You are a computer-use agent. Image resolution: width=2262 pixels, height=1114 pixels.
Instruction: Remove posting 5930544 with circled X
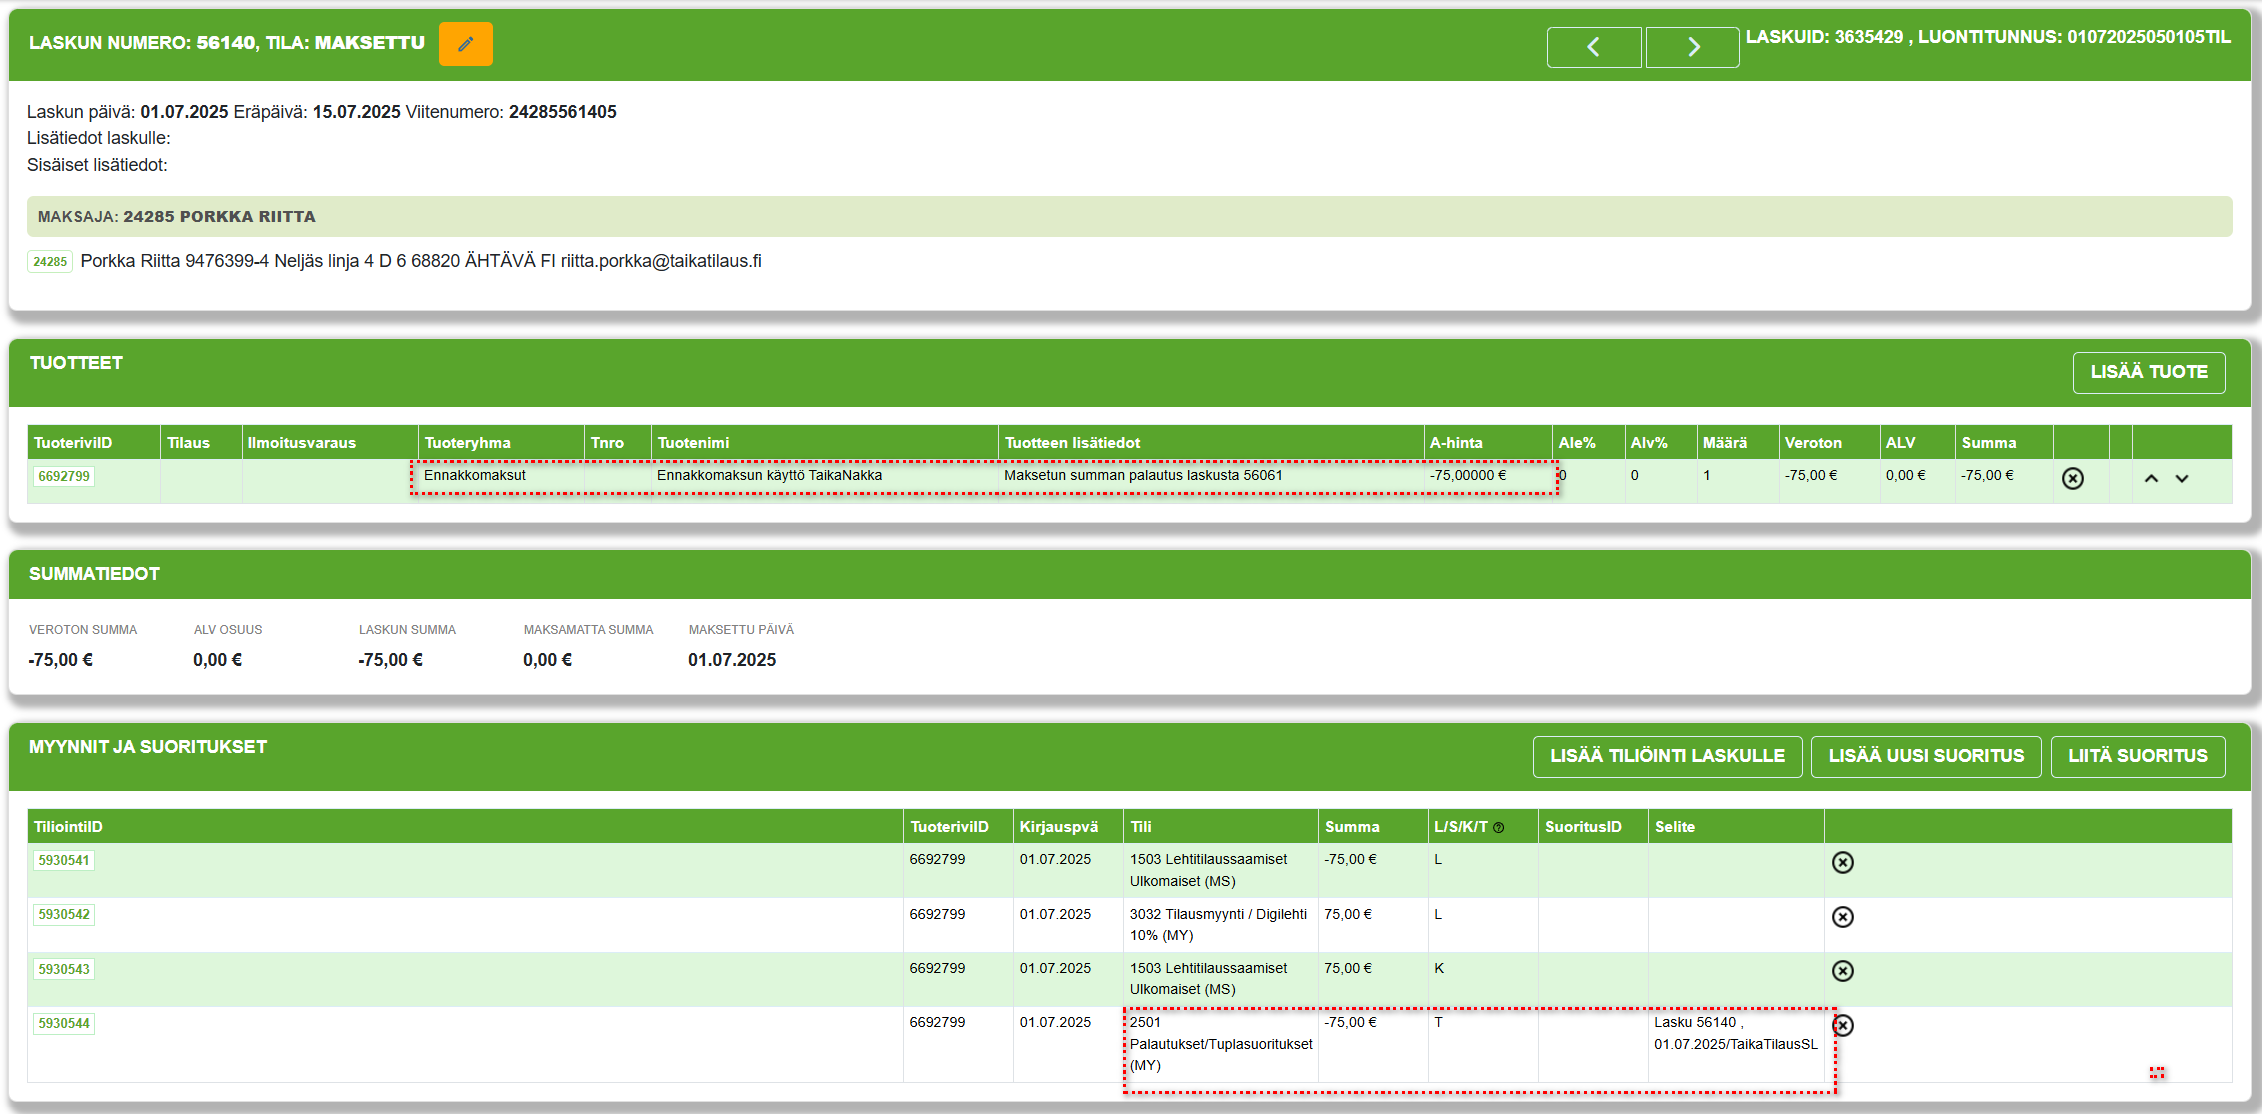click(1842, 1025)
